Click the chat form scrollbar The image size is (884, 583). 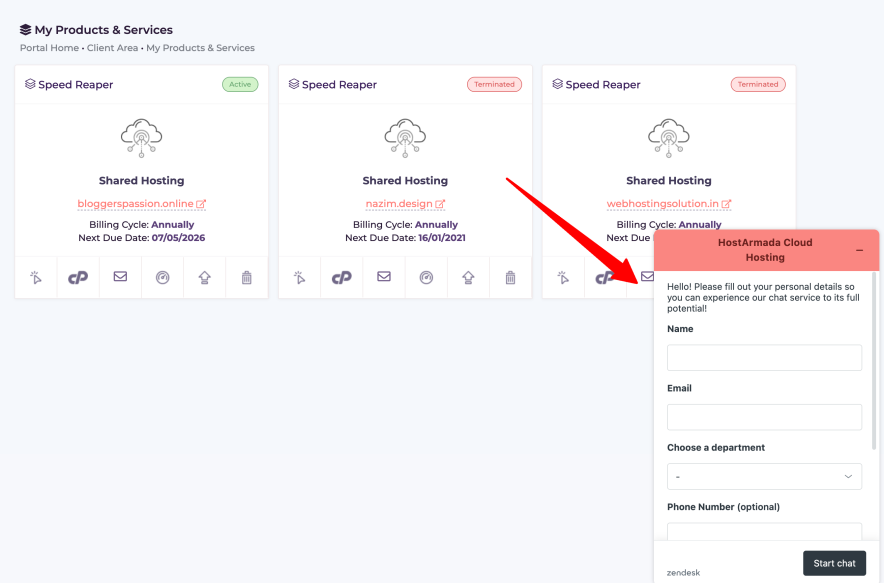pos(874,361)
